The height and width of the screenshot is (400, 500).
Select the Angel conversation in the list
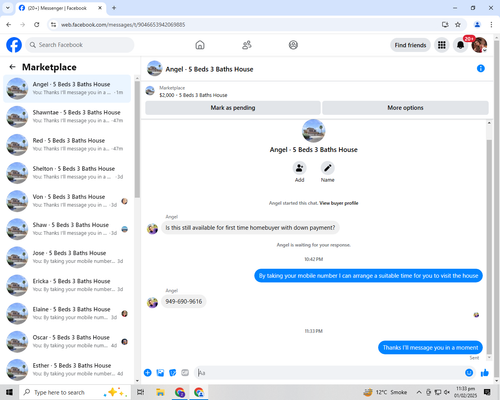pos(67,88)
